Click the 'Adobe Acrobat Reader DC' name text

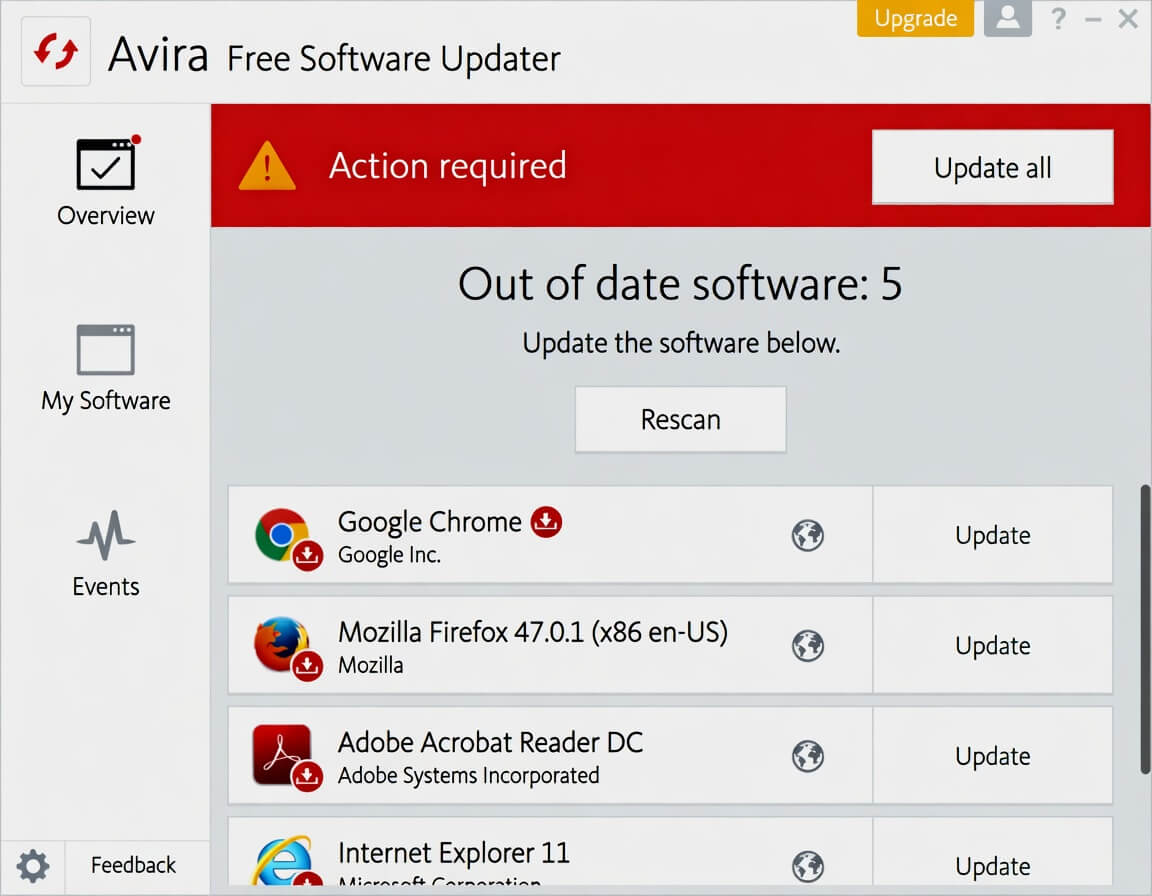490,742
